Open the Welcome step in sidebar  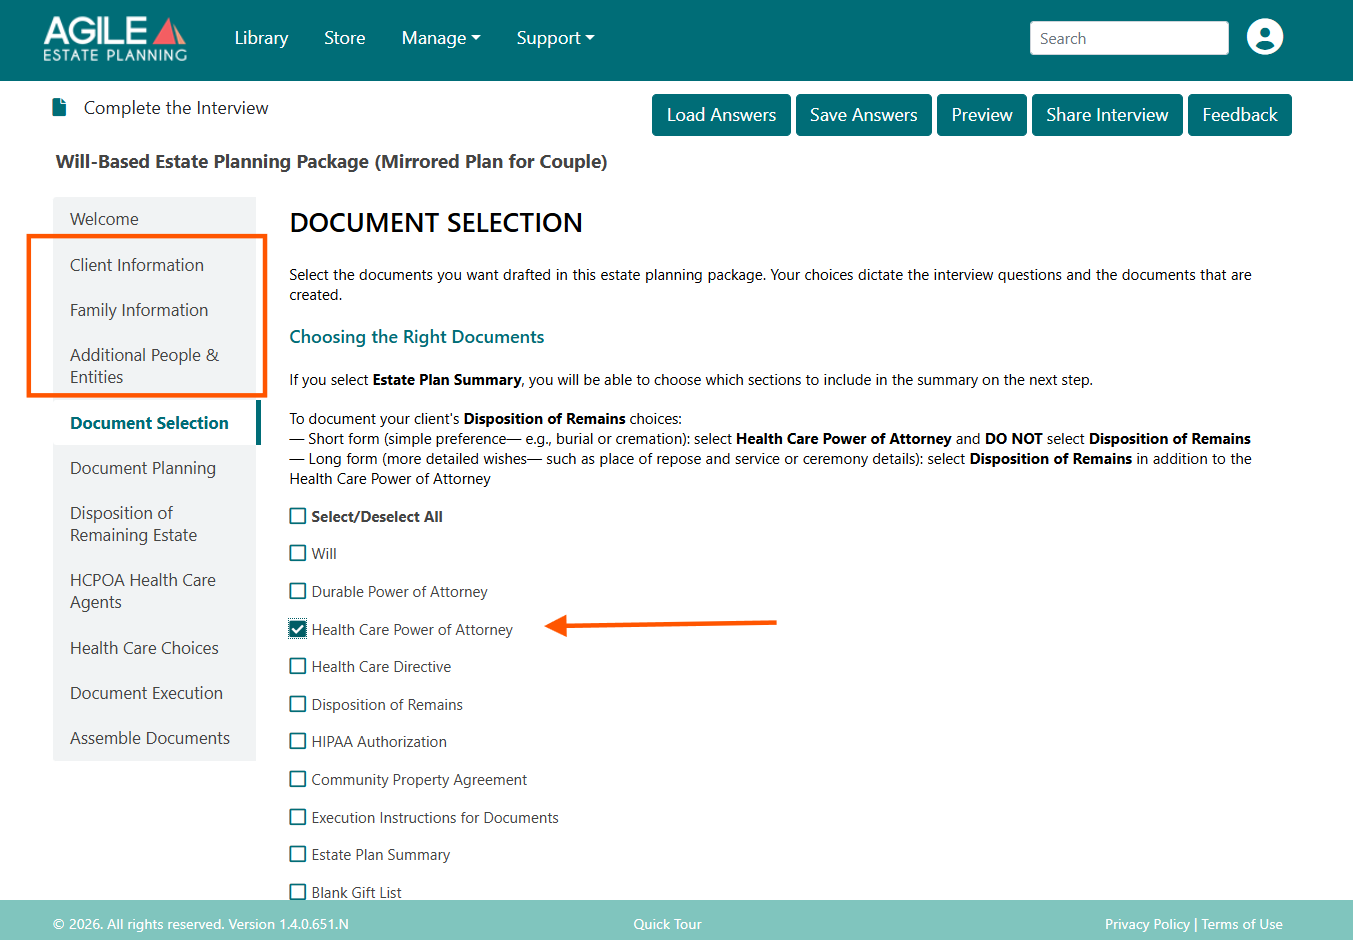pyautogui.click(x=154, y=219)
